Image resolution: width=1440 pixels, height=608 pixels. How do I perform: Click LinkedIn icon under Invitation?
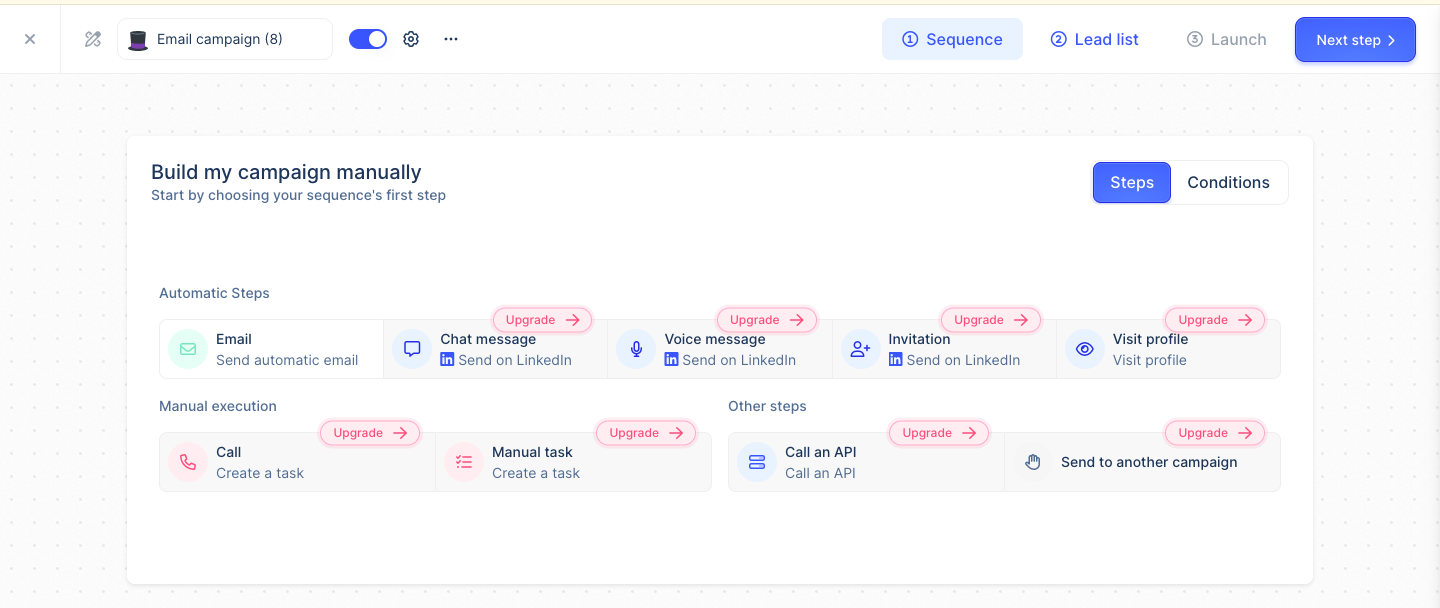pyautogui.click(x=895, y=359)
